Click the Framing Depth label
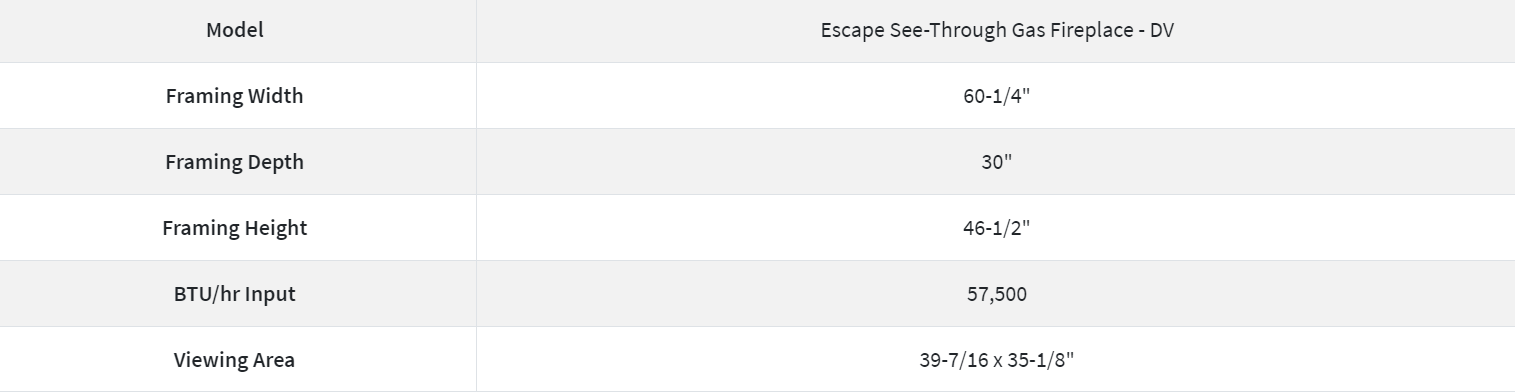Image resolution: width=1515 pixels, height=392 pixels. (x=235, y=162)
